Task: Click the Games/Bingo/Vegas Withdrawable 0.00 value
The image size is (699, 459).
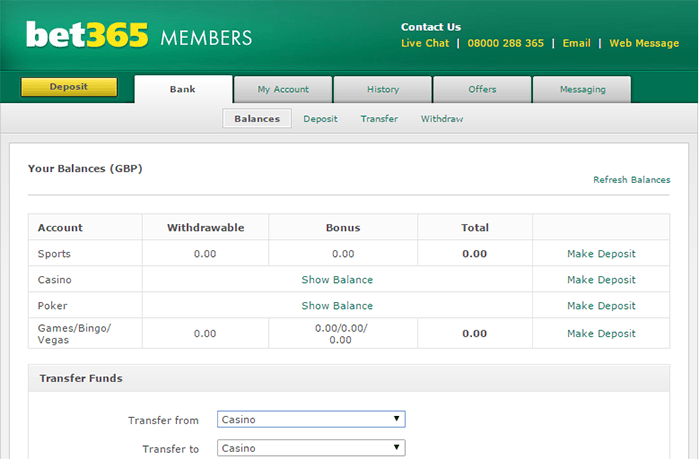Action: 205,333
